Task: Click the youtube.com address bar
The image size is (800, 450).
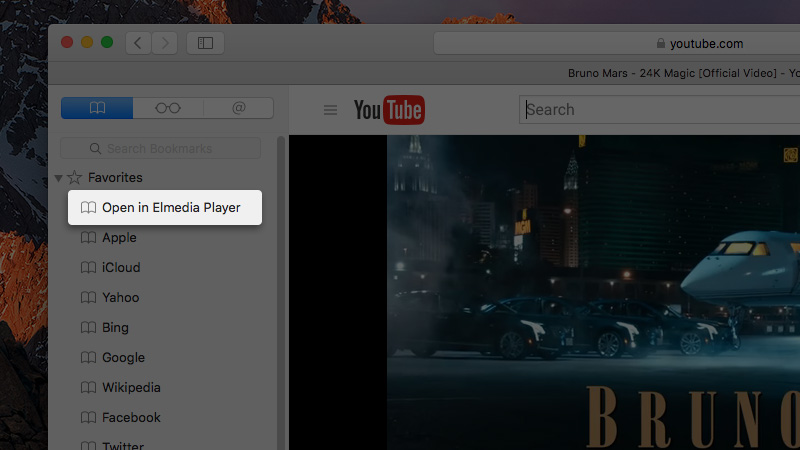Action: coord(617,43)
